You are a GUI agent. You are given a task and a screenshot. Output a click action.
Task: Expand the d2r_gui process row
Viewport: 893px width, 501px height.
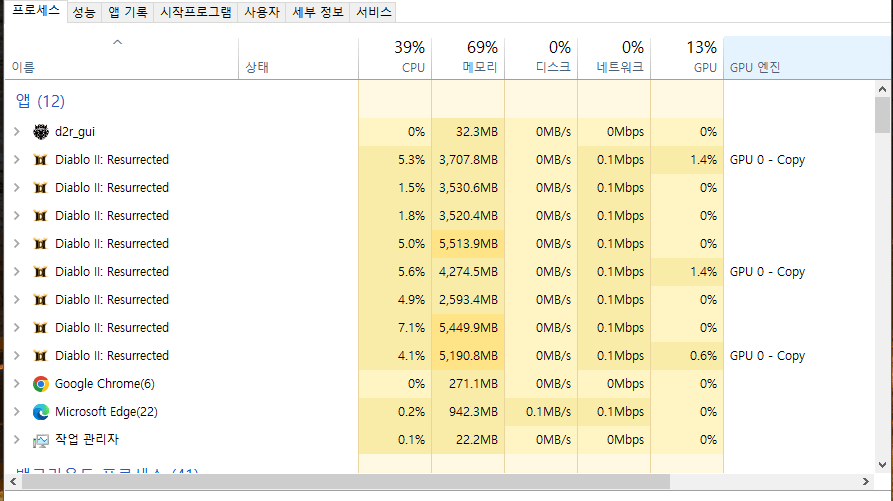point(17,132)
